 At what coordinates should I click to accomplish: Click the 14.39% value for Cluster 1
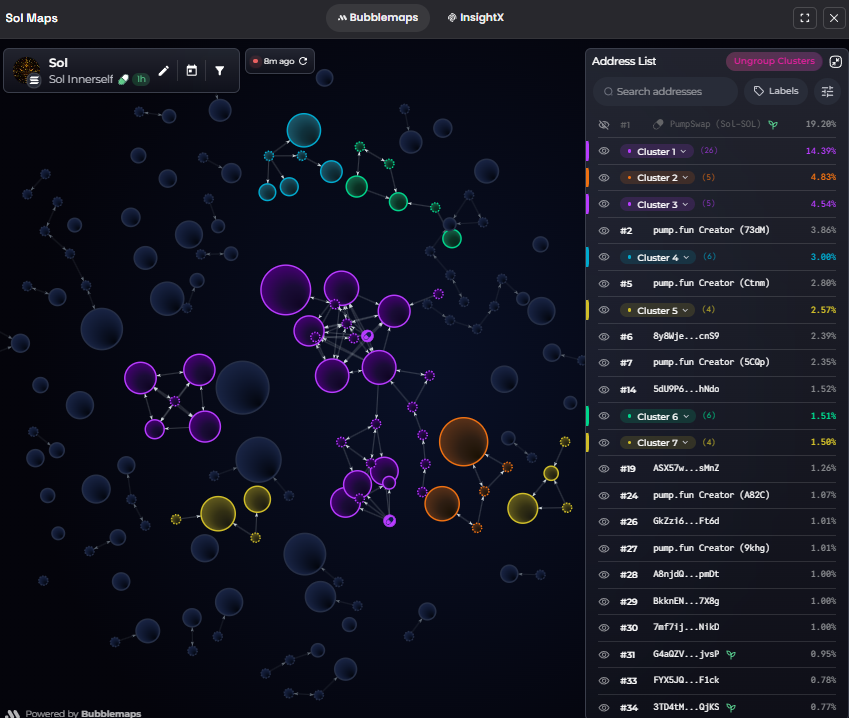pos(820,151)
